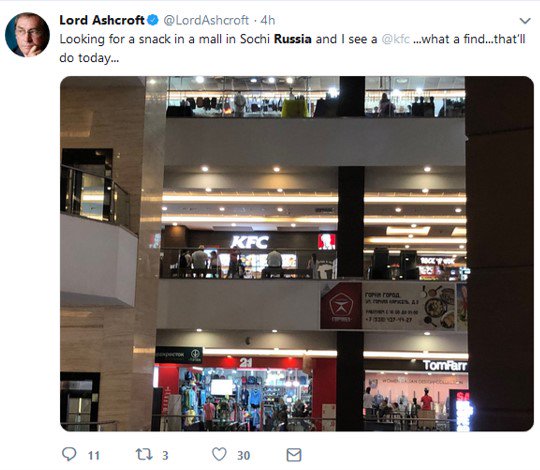
Task: Click the red restaurant banner in photo
Action: tap(341, 306)
